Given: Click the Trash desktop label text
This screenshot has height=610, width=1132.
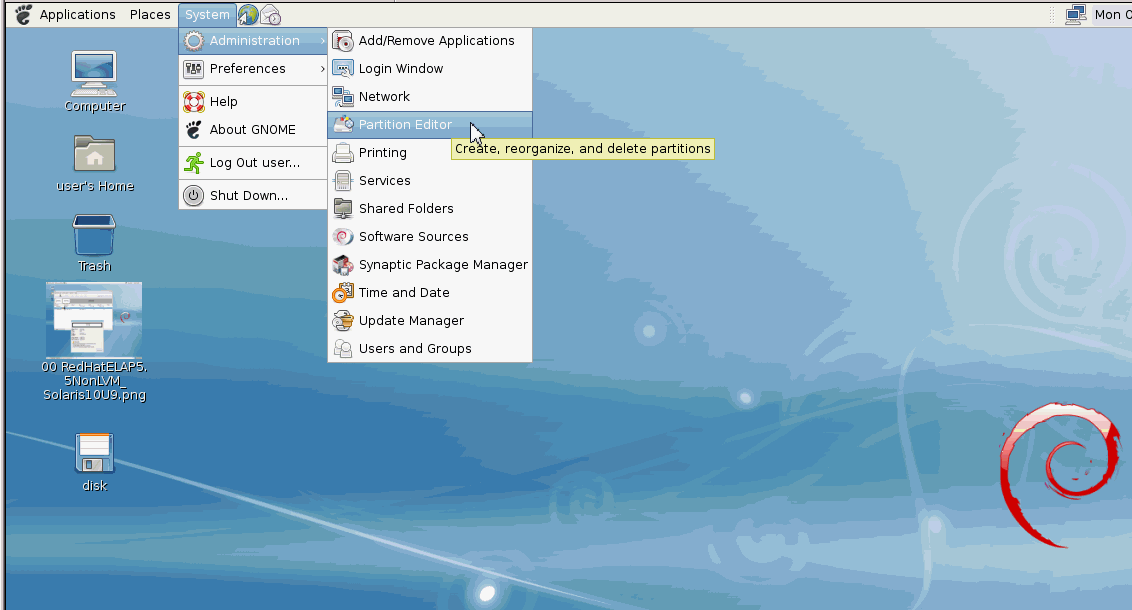Looking at the screenshot, I should 95,266.
